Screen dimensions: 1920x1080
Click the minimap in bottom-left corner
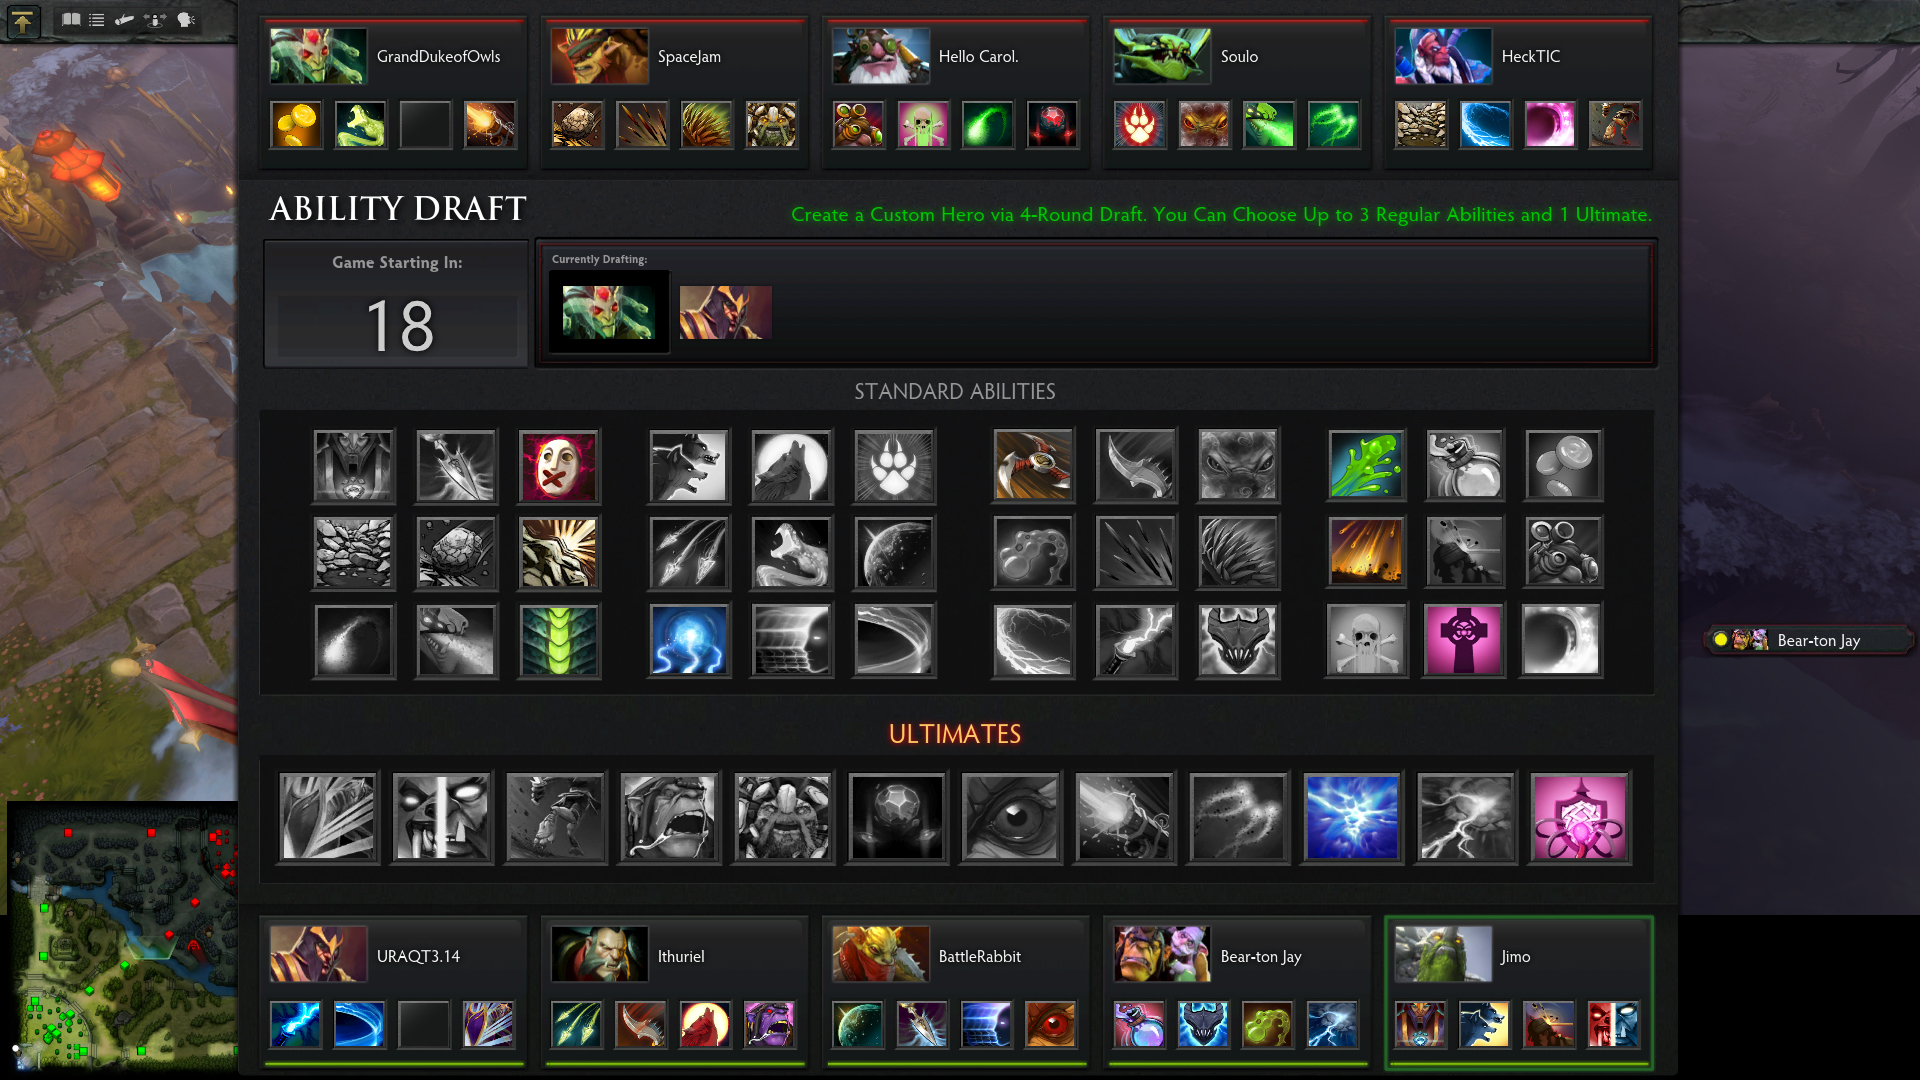(x=120, y=934)
